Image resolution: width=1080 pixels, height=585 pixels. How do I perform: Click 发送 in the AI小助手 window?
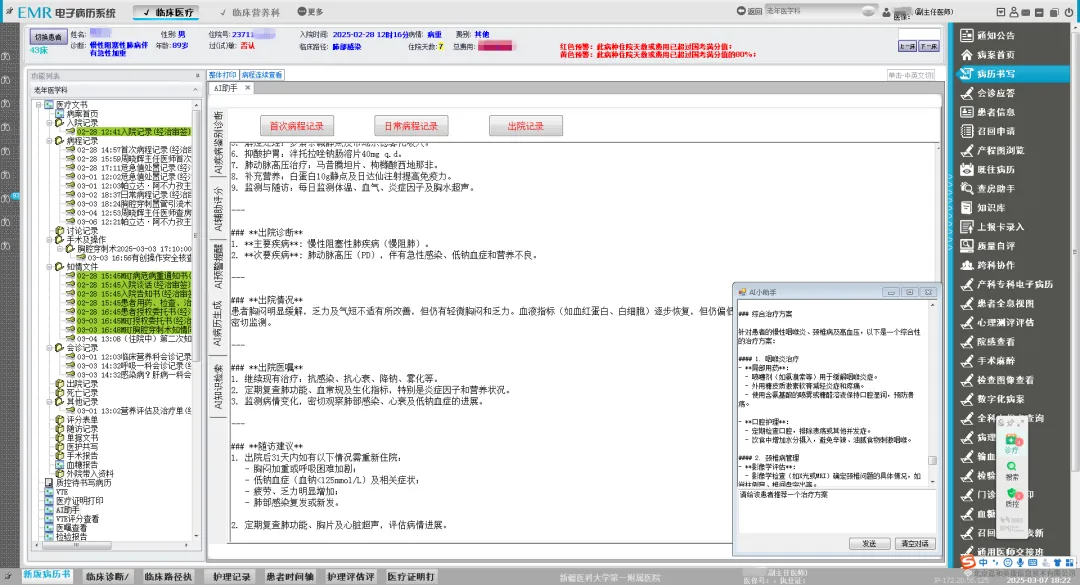(863, 543)
